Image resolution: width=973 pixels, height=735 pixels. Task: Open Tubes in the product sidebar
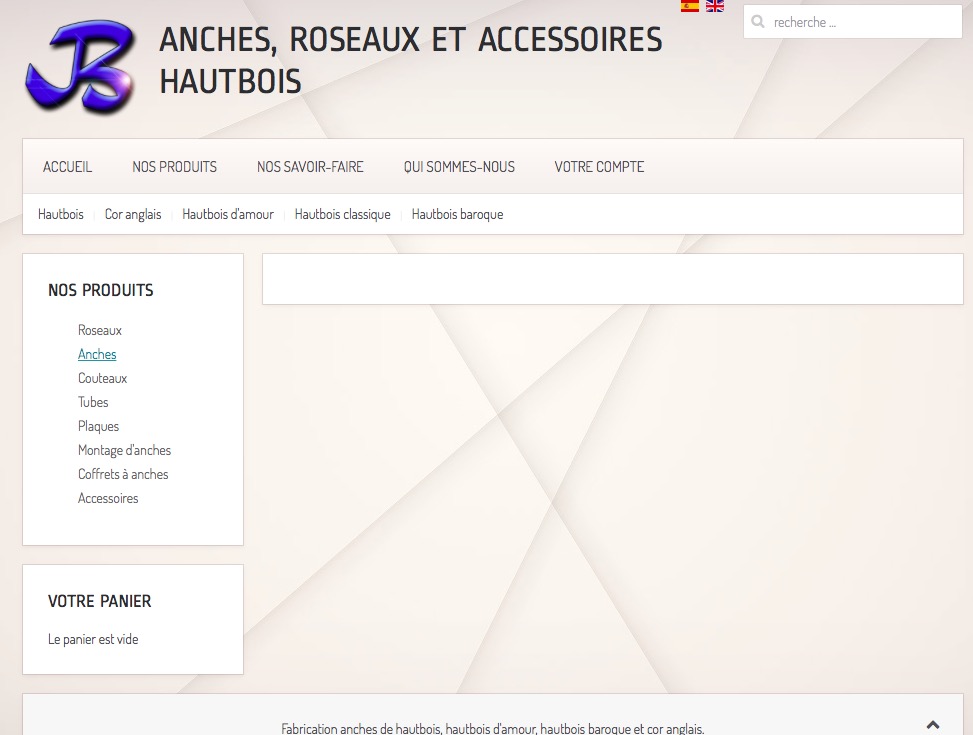[x=93, y=402]
